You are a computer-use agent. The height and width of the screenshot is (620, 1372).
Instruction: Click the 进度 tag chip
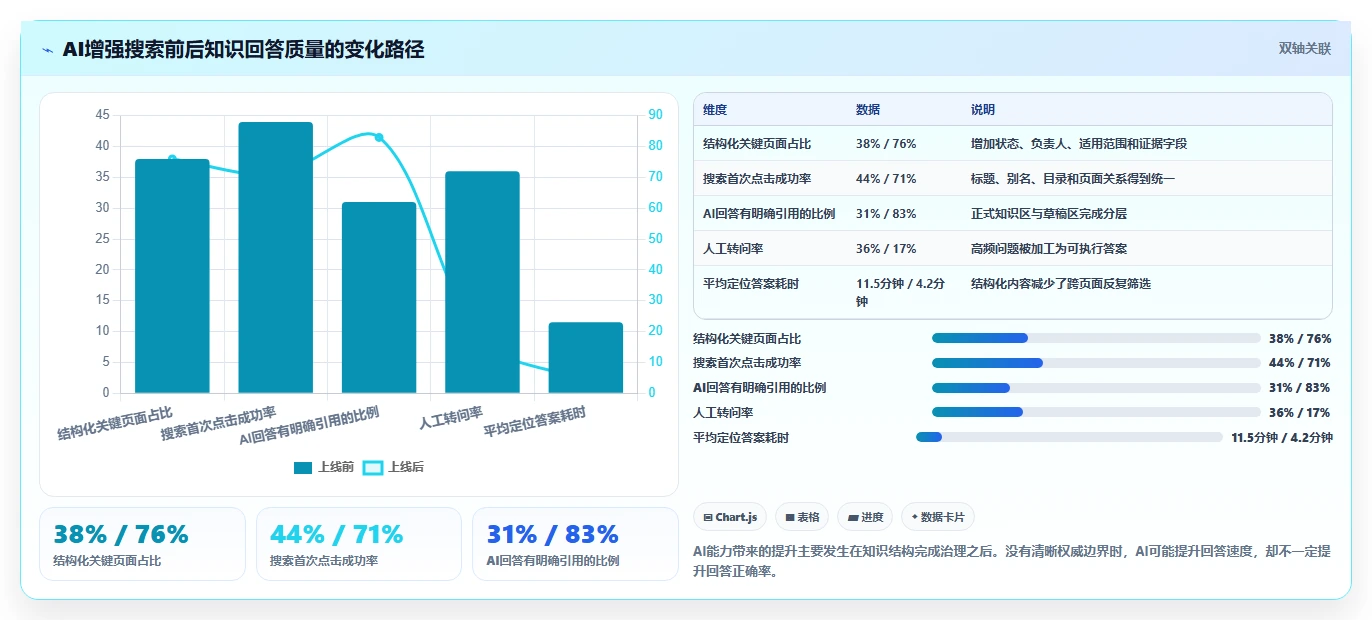[865, 517]
